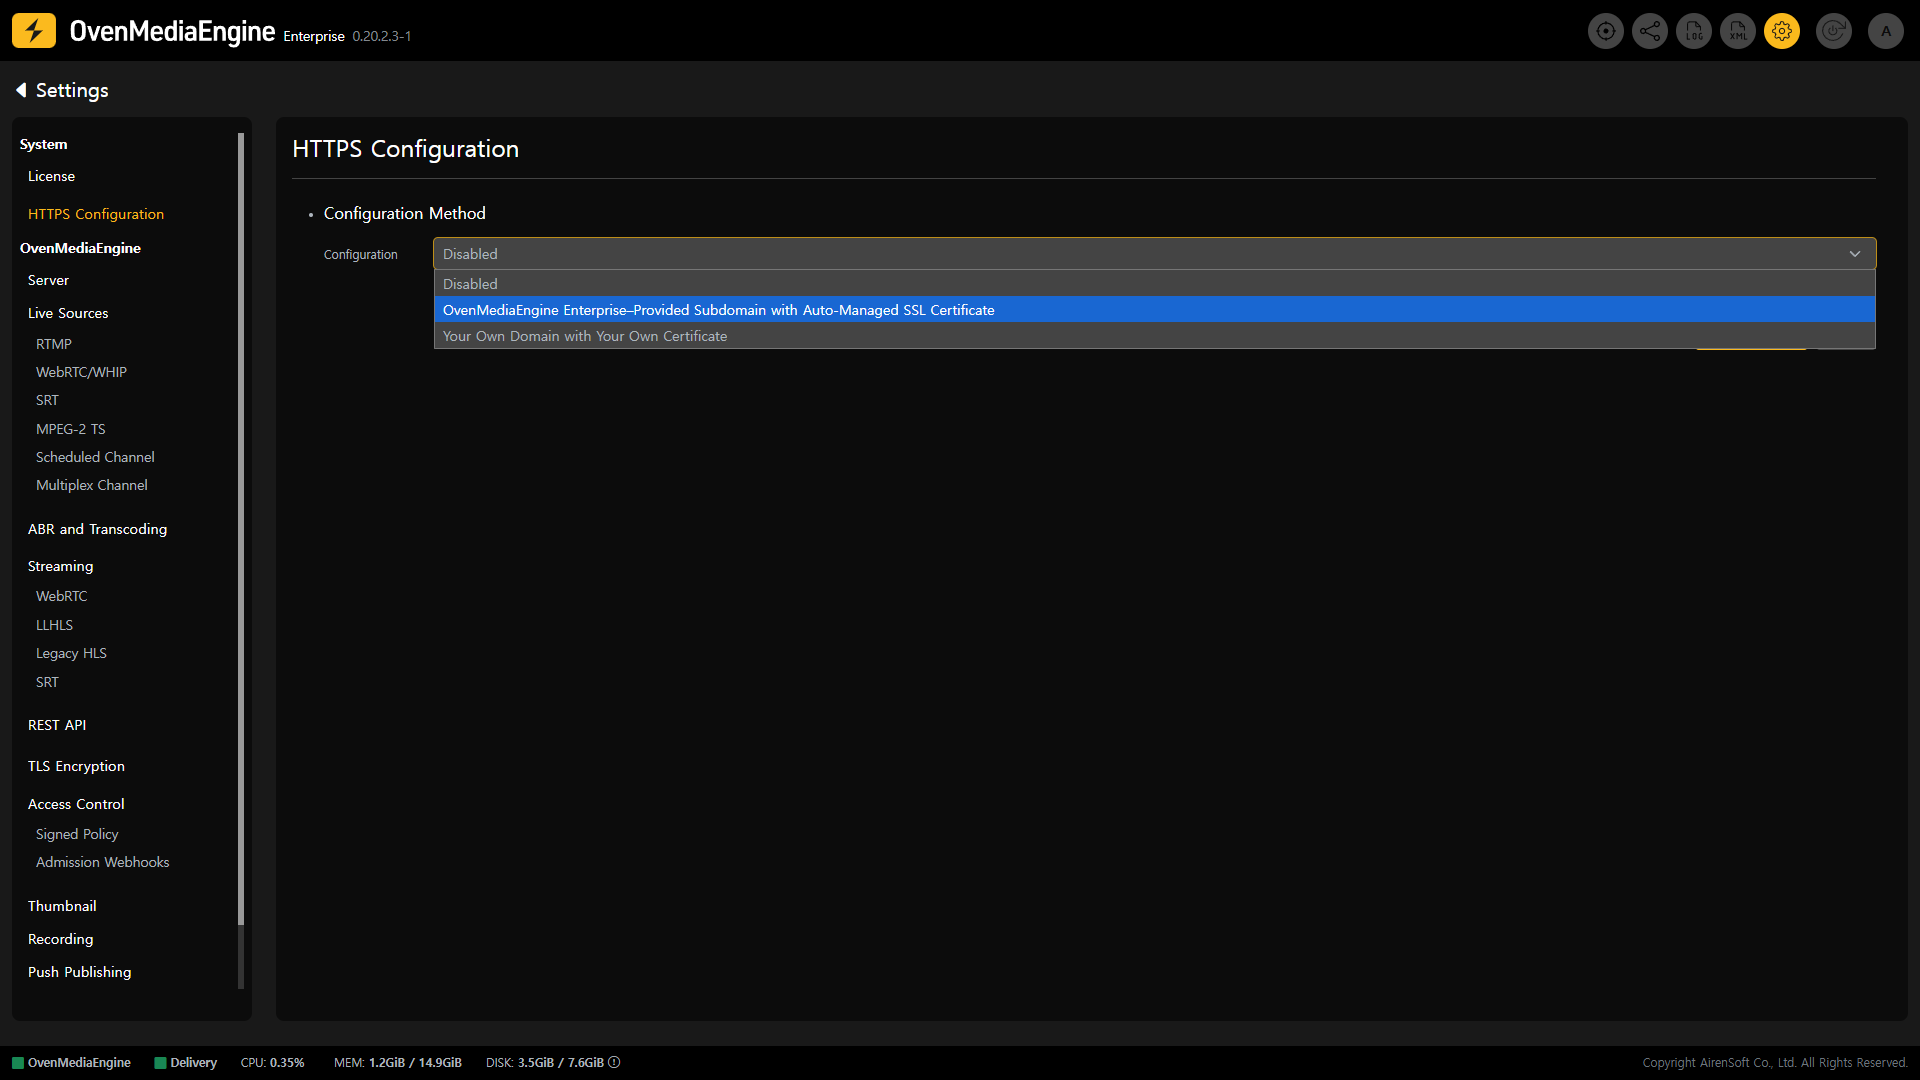Go back using the Settings arrow
Viewport: 1920px width, 1080px height.
(x=21, y=90)
